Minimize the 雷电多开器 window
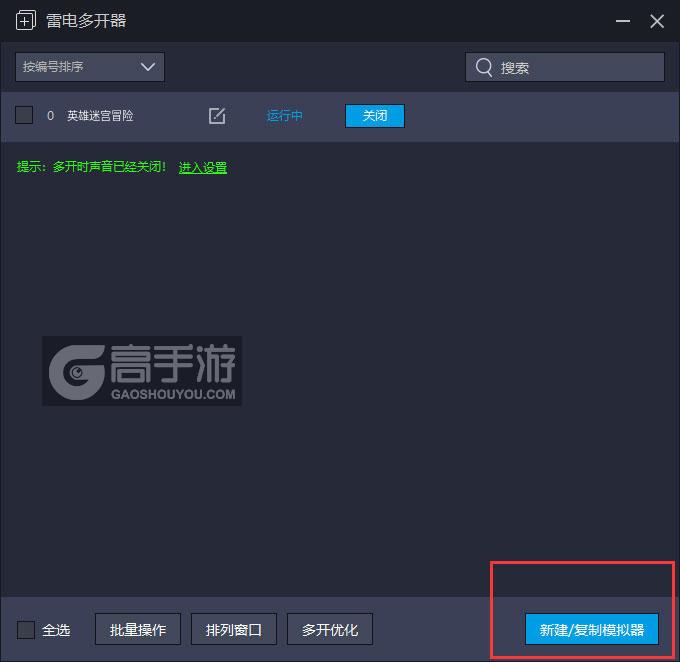The image size is (680, 662). tap(622, 21)
